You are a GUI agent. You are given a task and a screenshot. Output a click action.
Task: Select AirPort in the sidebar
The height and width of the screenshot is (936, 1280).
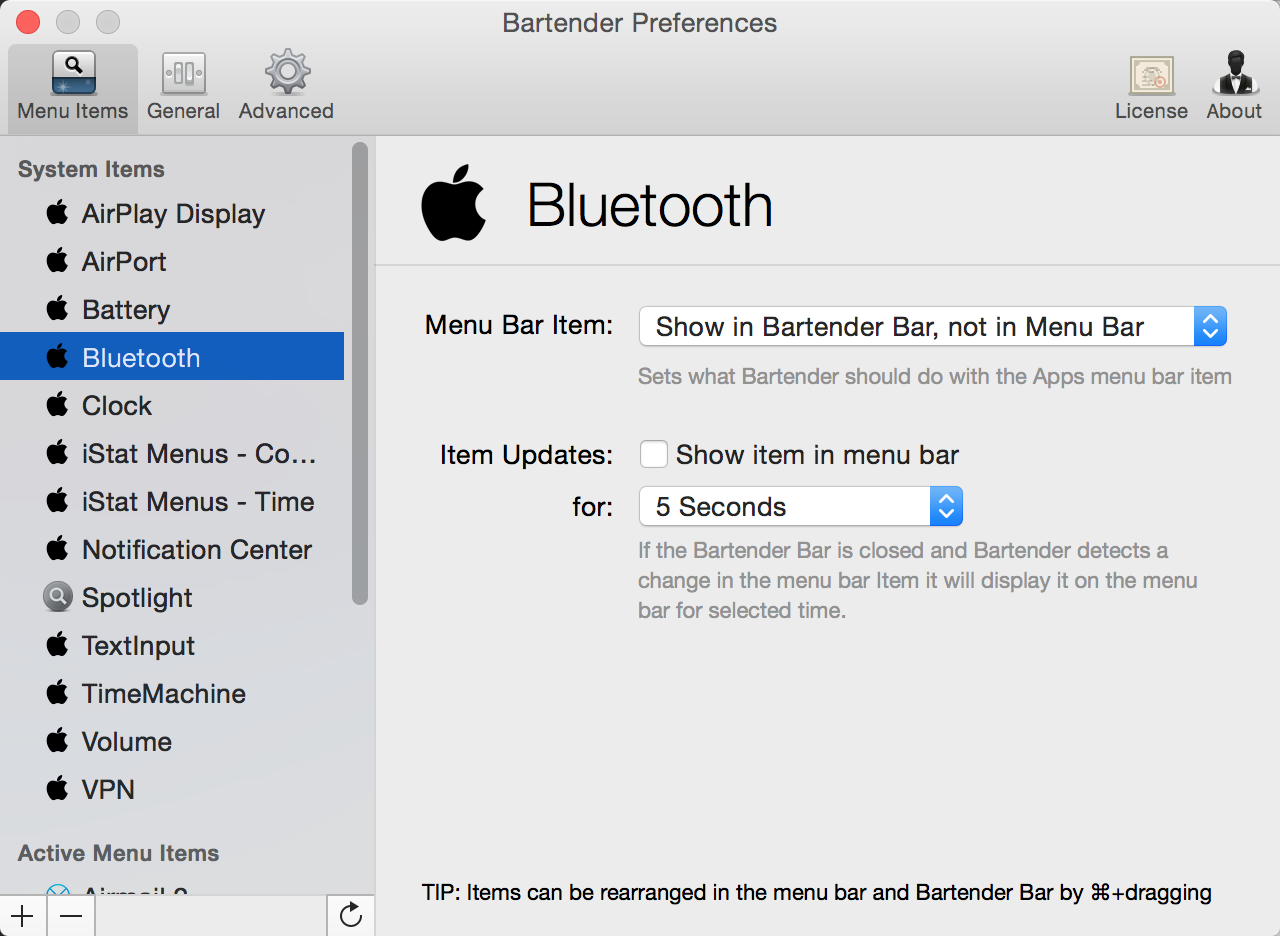coord(172,261)
